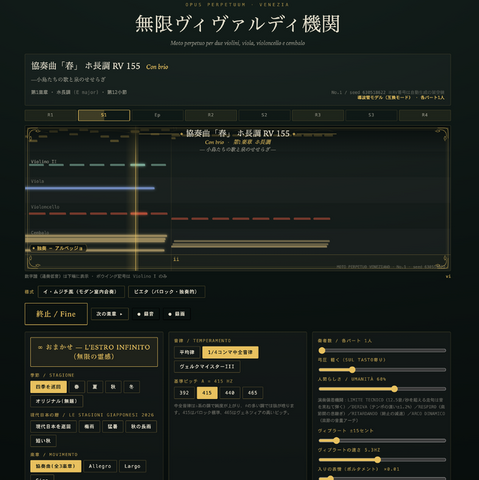Select ヴェルクマイスターIII temperament
The height and width of the screenshot is (480, 479).
[207, 367]
